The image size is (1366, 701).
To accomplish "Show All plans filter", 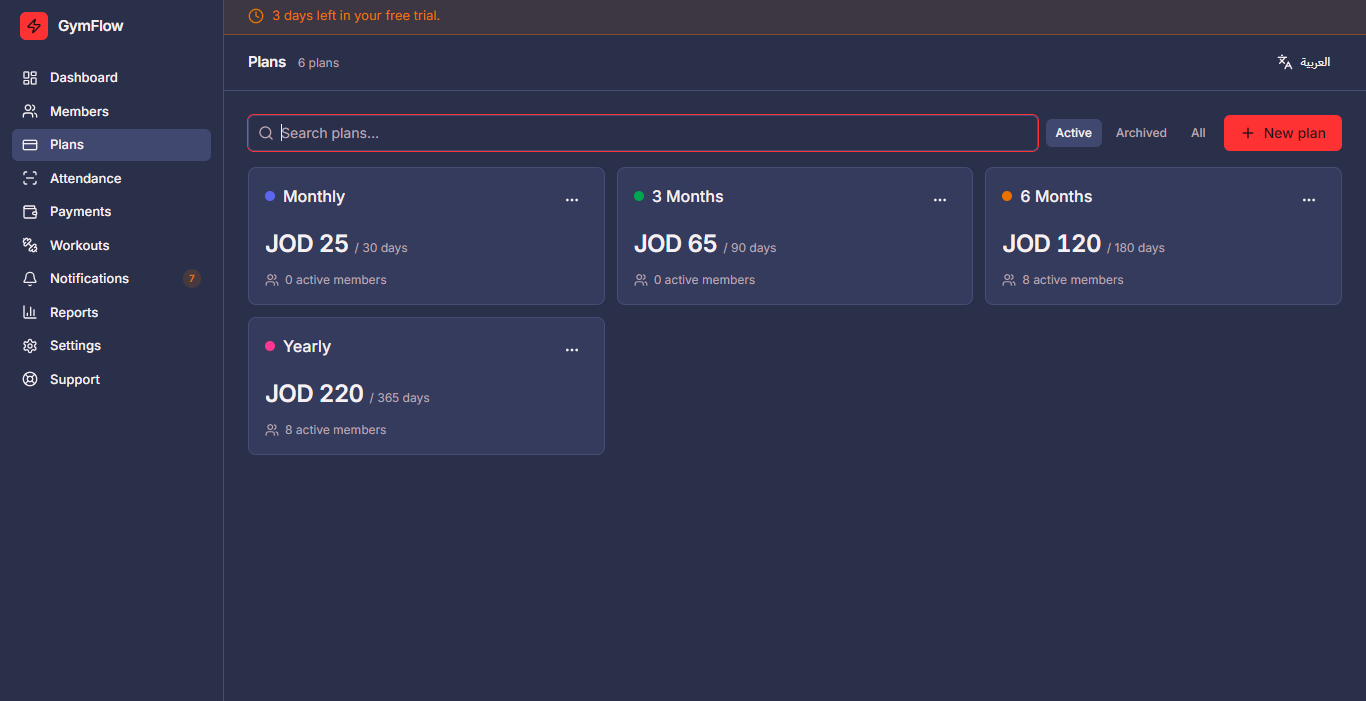I will (x=1198, y=133).
